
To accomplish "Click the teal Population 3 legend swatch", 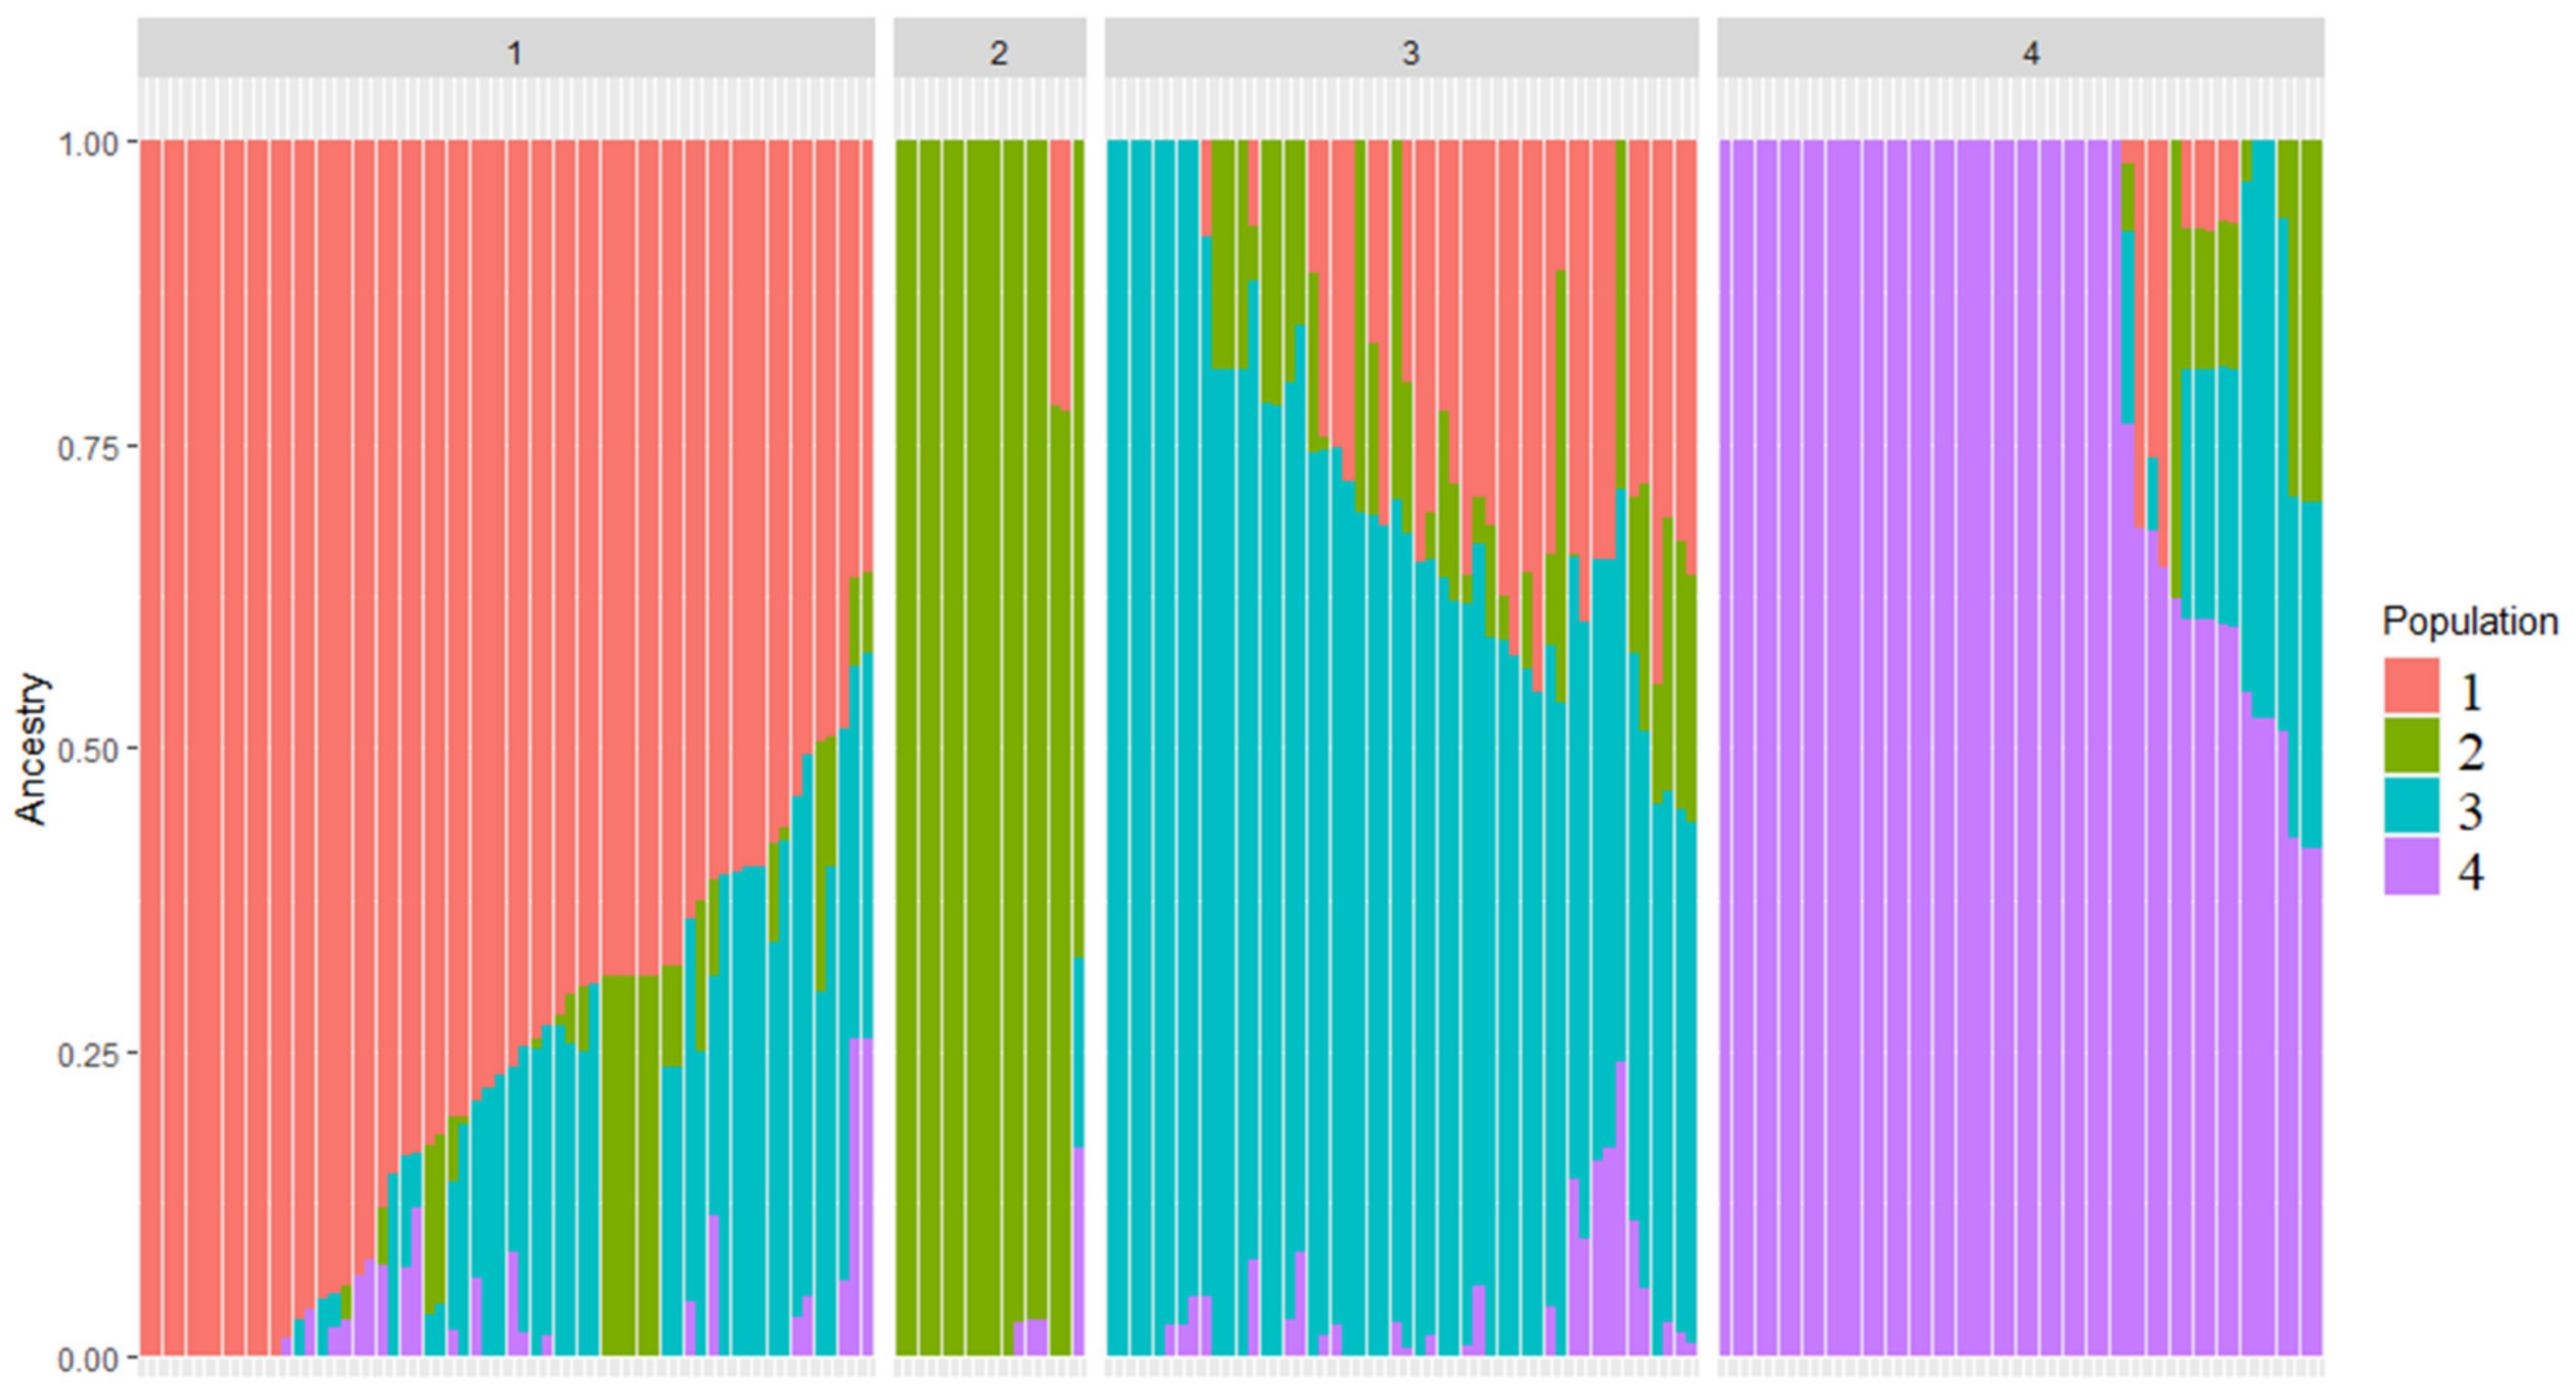I will 2411,806.
